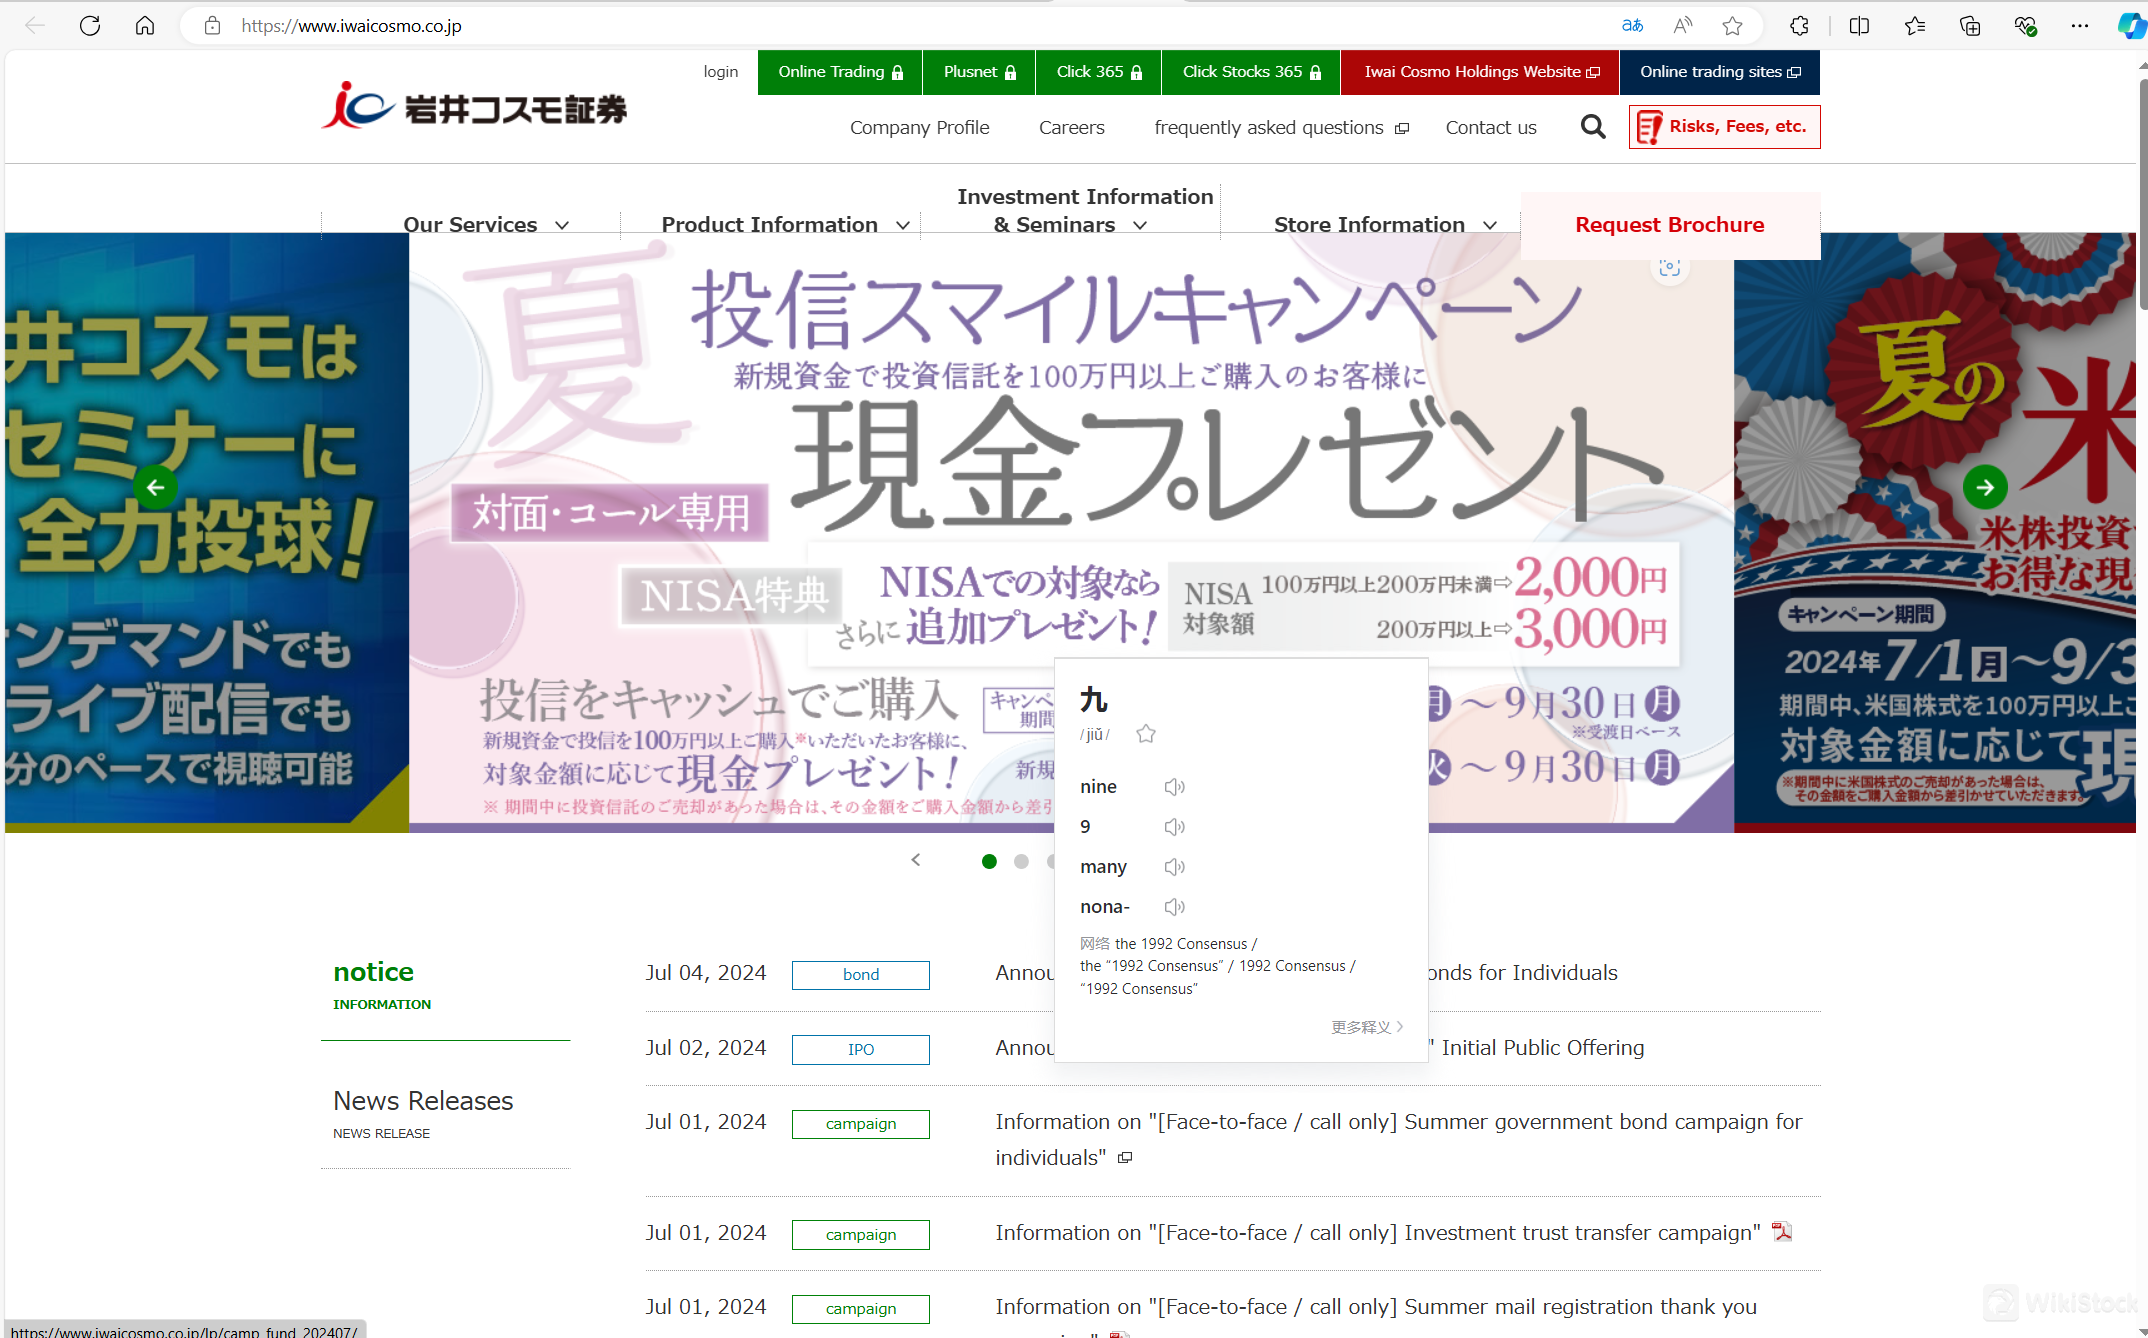Open Summer mail registration thank you notice
Screen dimensions: 2148x1338
1376,1307
